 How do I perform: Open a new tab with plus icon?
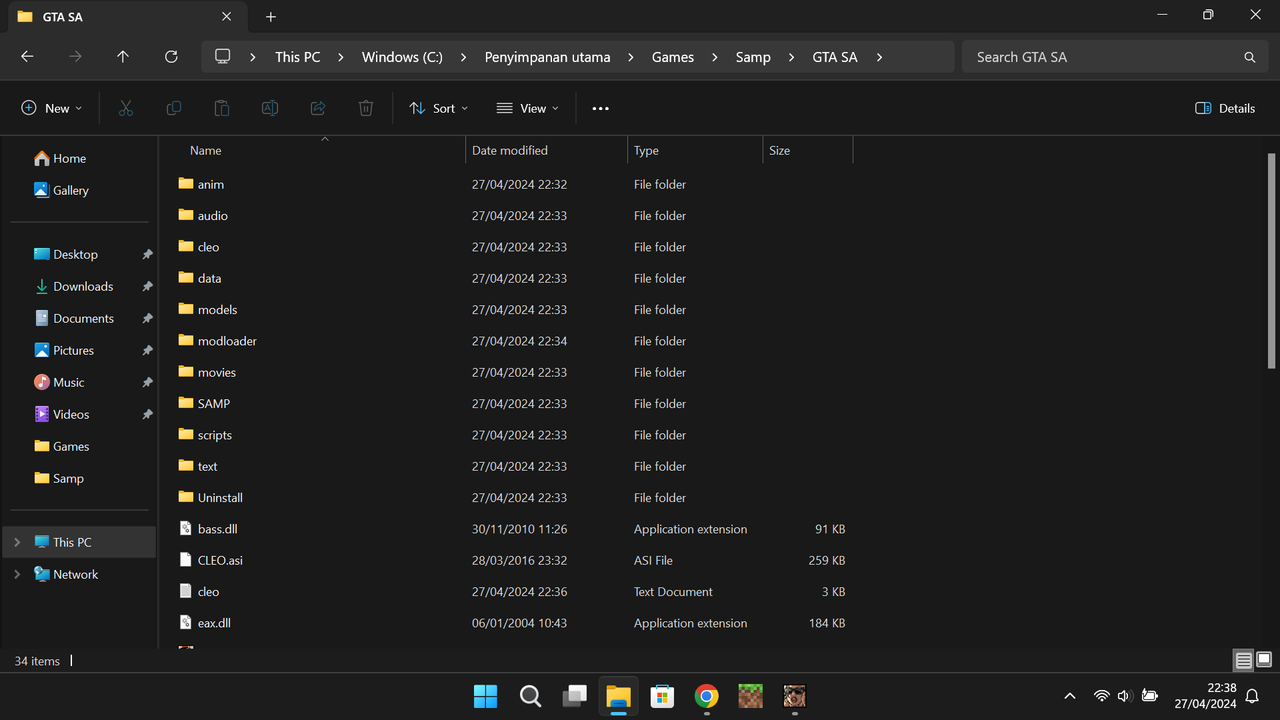pyautogui.click(x=271, y=17)
